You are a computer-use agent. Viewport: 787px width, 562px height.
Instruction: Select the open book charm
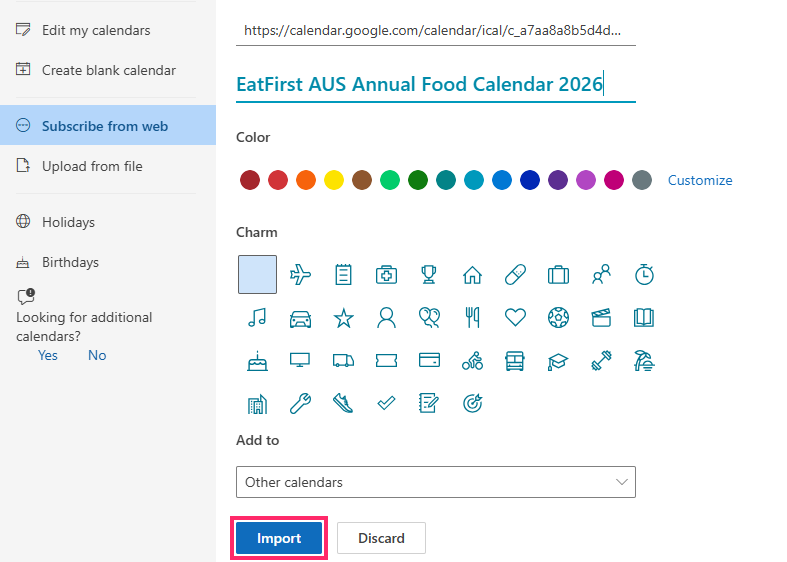pyautogui.click(x=644, y=318)
